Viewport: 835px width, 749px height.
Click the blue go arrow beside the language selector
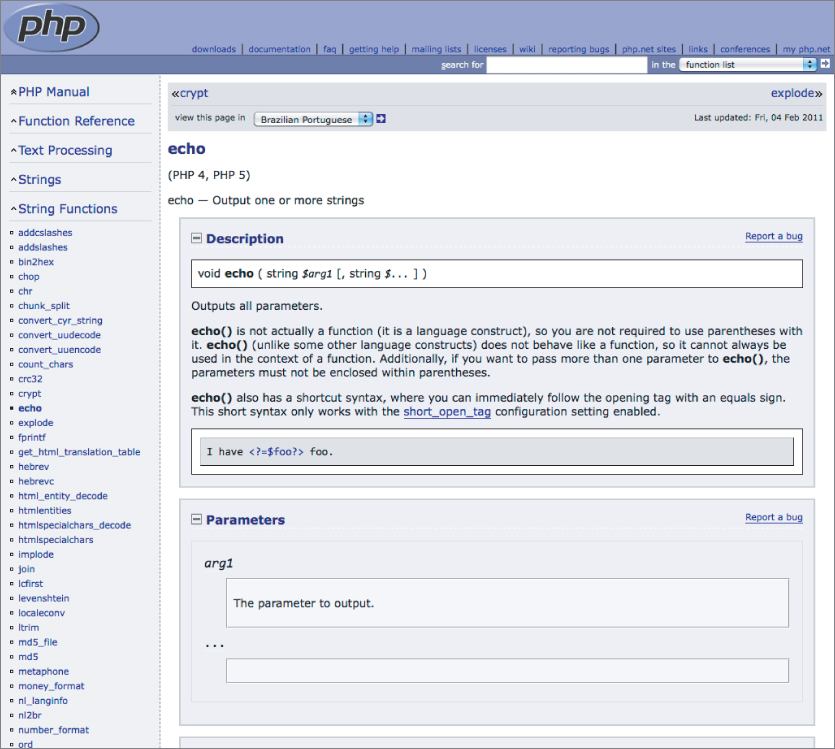[x=380, y=117]
